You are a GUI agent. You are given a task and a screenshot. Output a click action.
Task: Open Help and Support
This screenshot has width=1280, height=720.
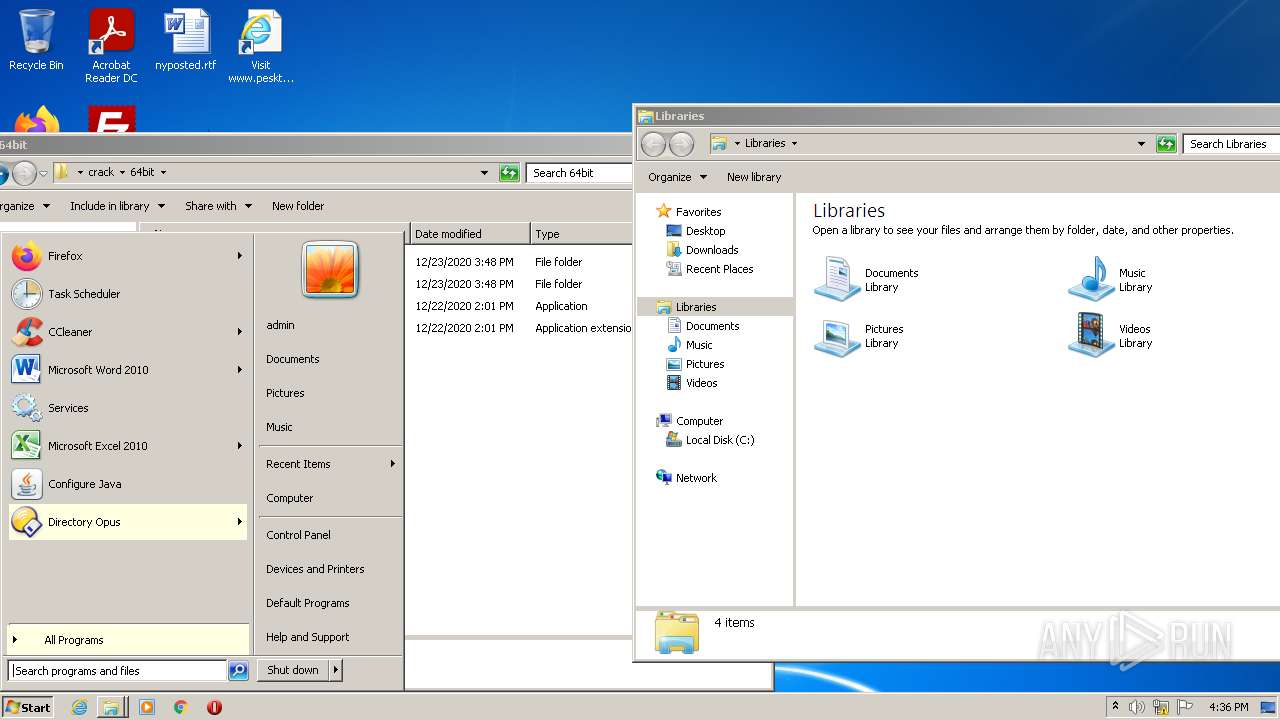308,637
